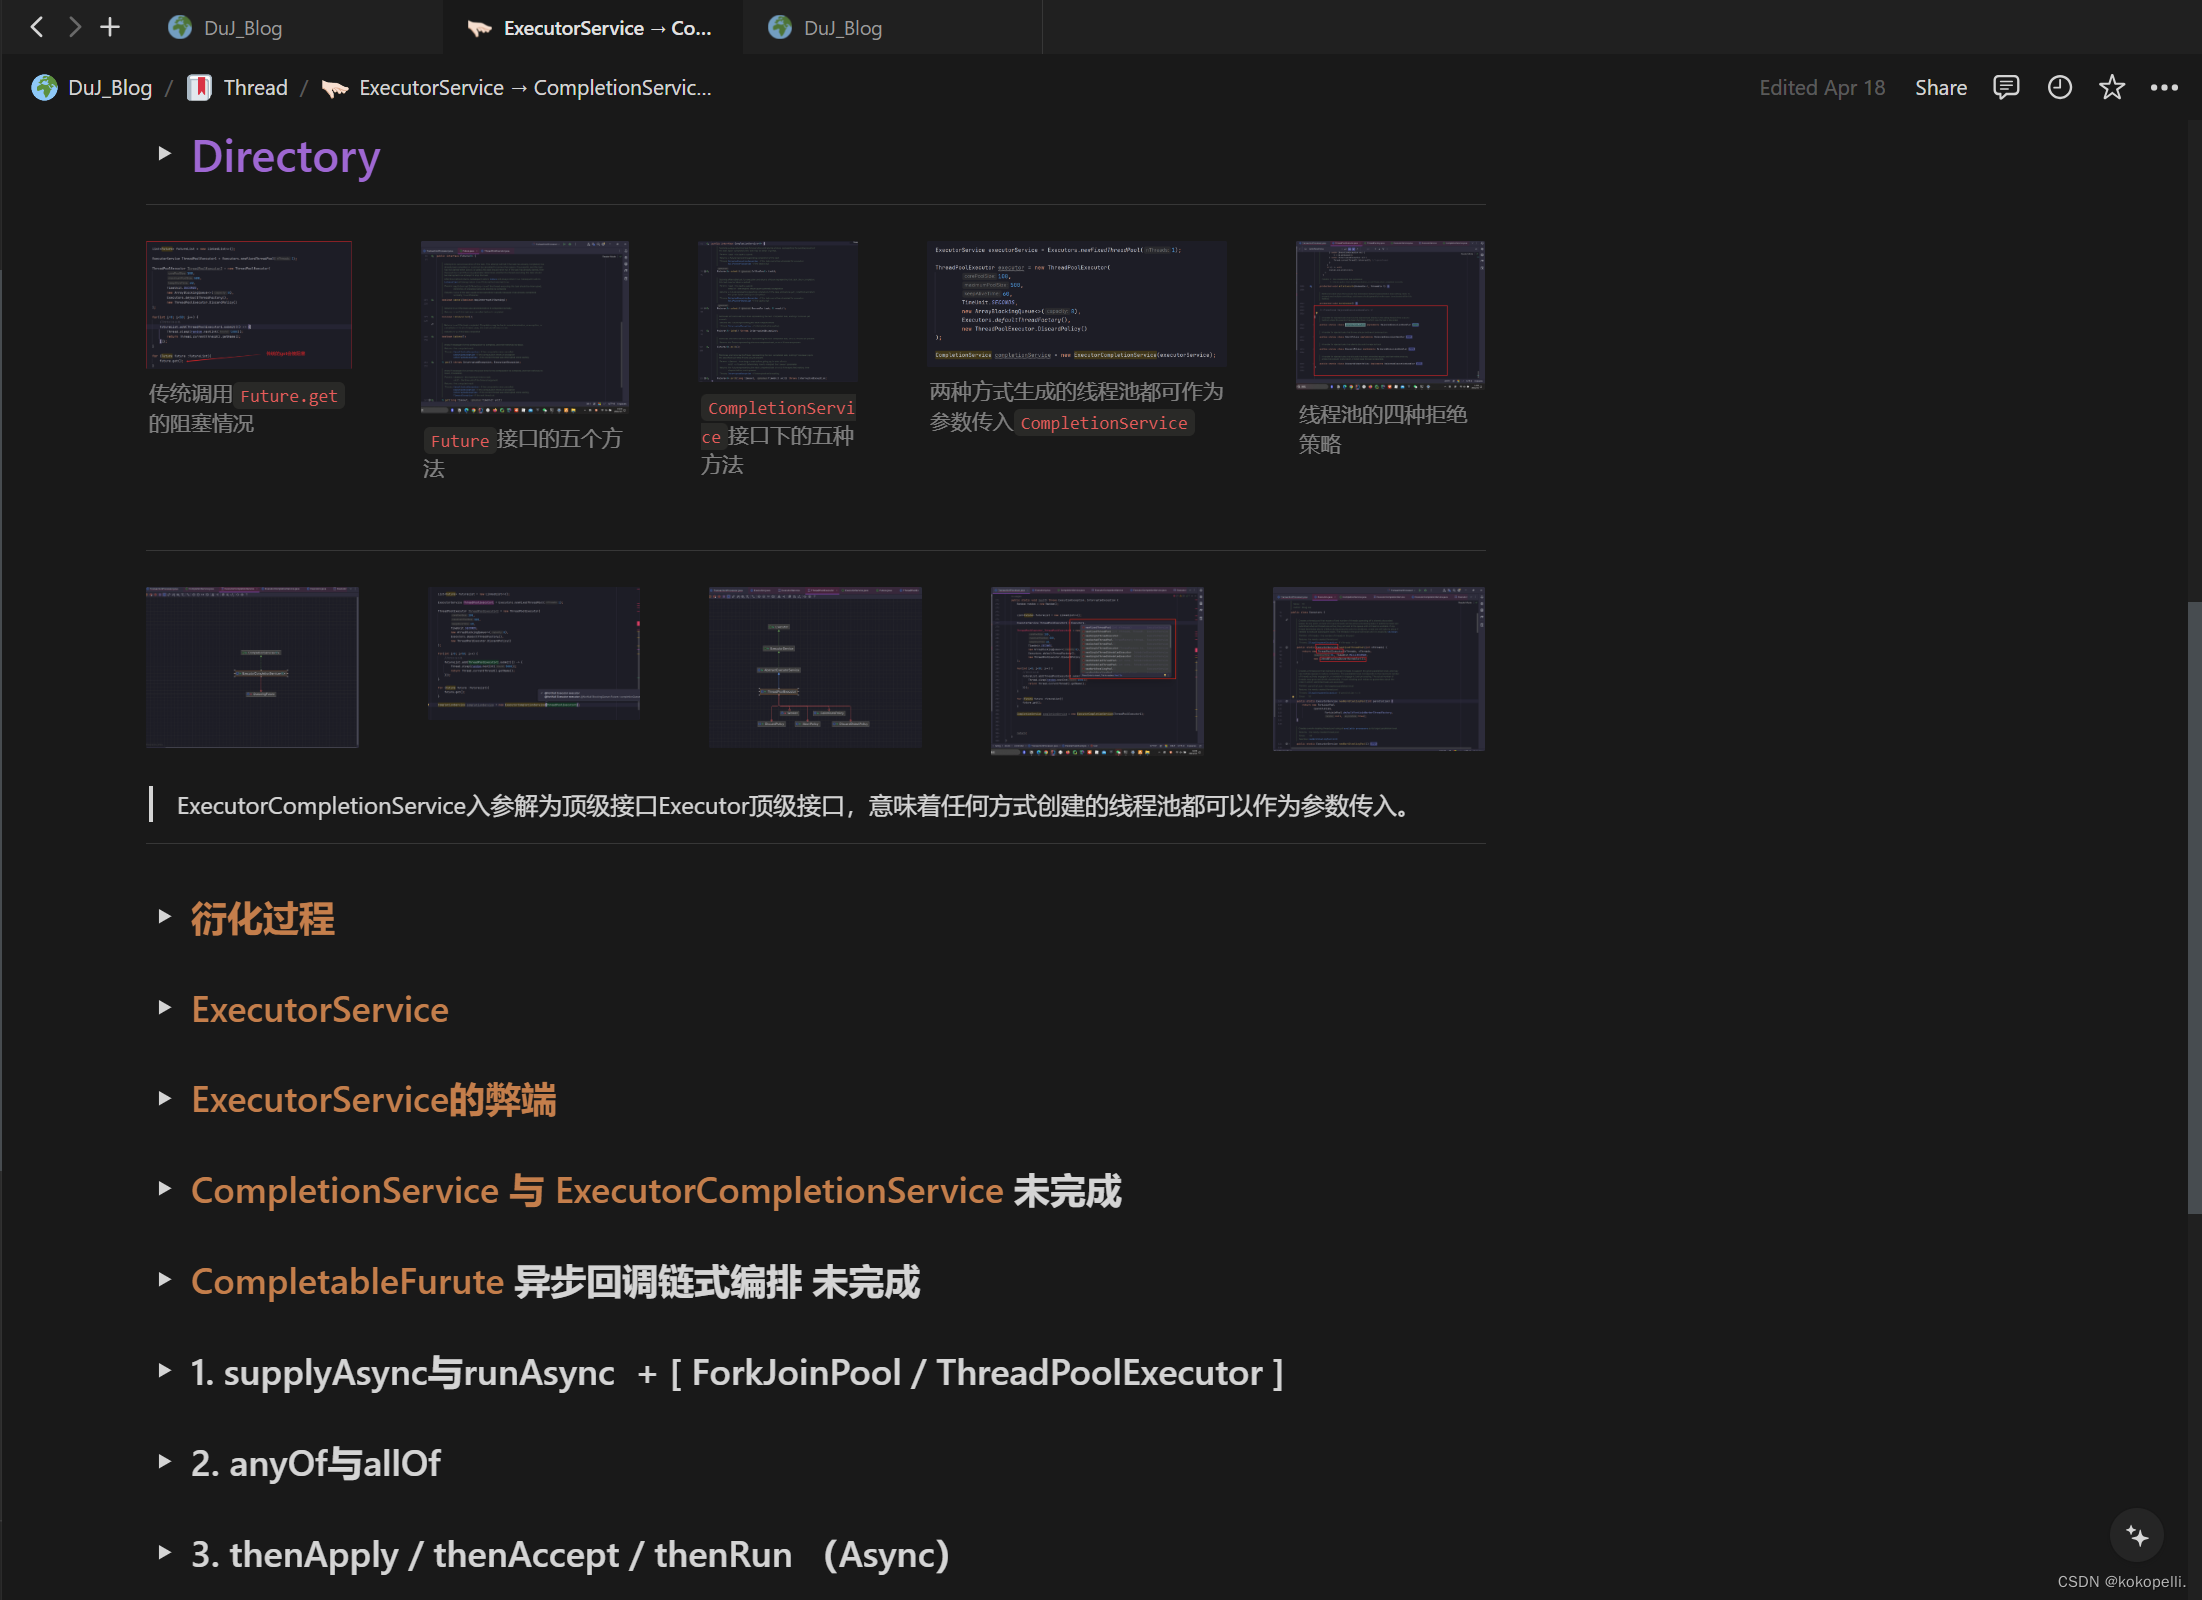The width and height of the screenshot is (2202, 1600).
Task: Expand the ExecutorService的弊端 section
Action: [166, 1098]
